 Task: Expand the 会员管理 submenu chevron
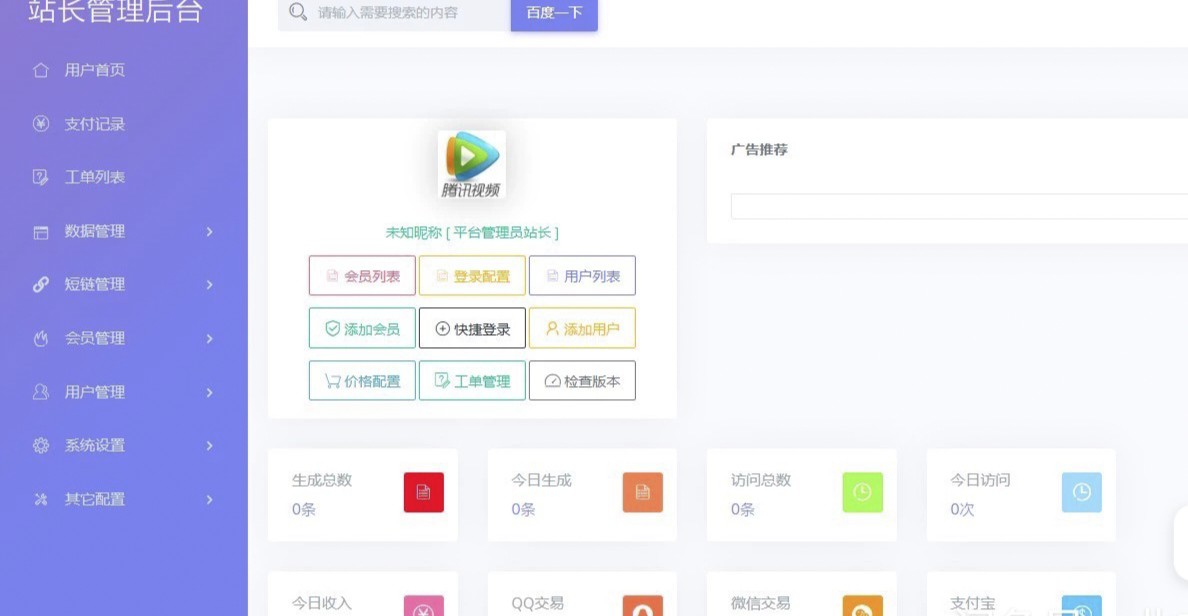210,339
